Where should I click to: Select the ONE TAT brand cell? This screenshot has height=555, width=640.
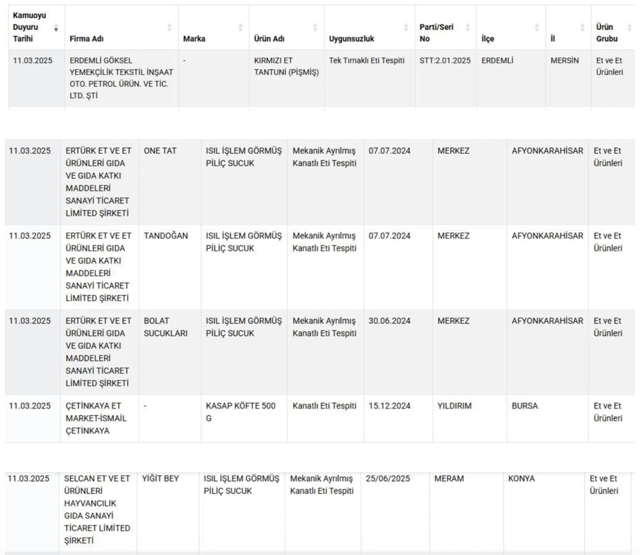(x=161, y=151)
